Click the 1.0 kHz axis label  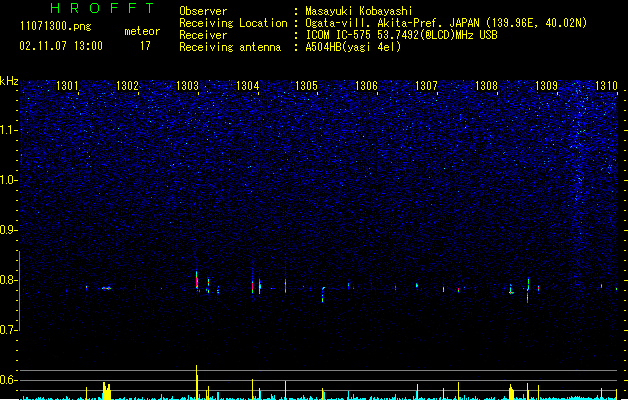(9, 180)
